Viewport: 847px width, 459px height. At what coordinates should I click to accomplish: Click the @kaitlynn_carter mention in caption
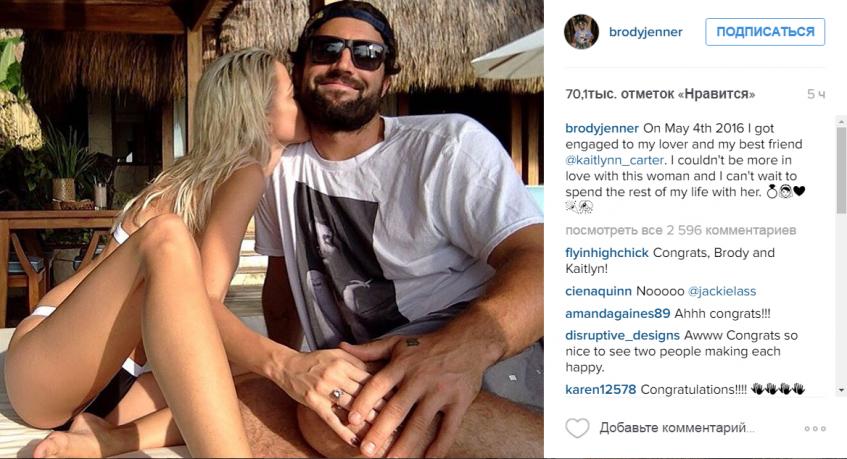click(x=611, y=159)
